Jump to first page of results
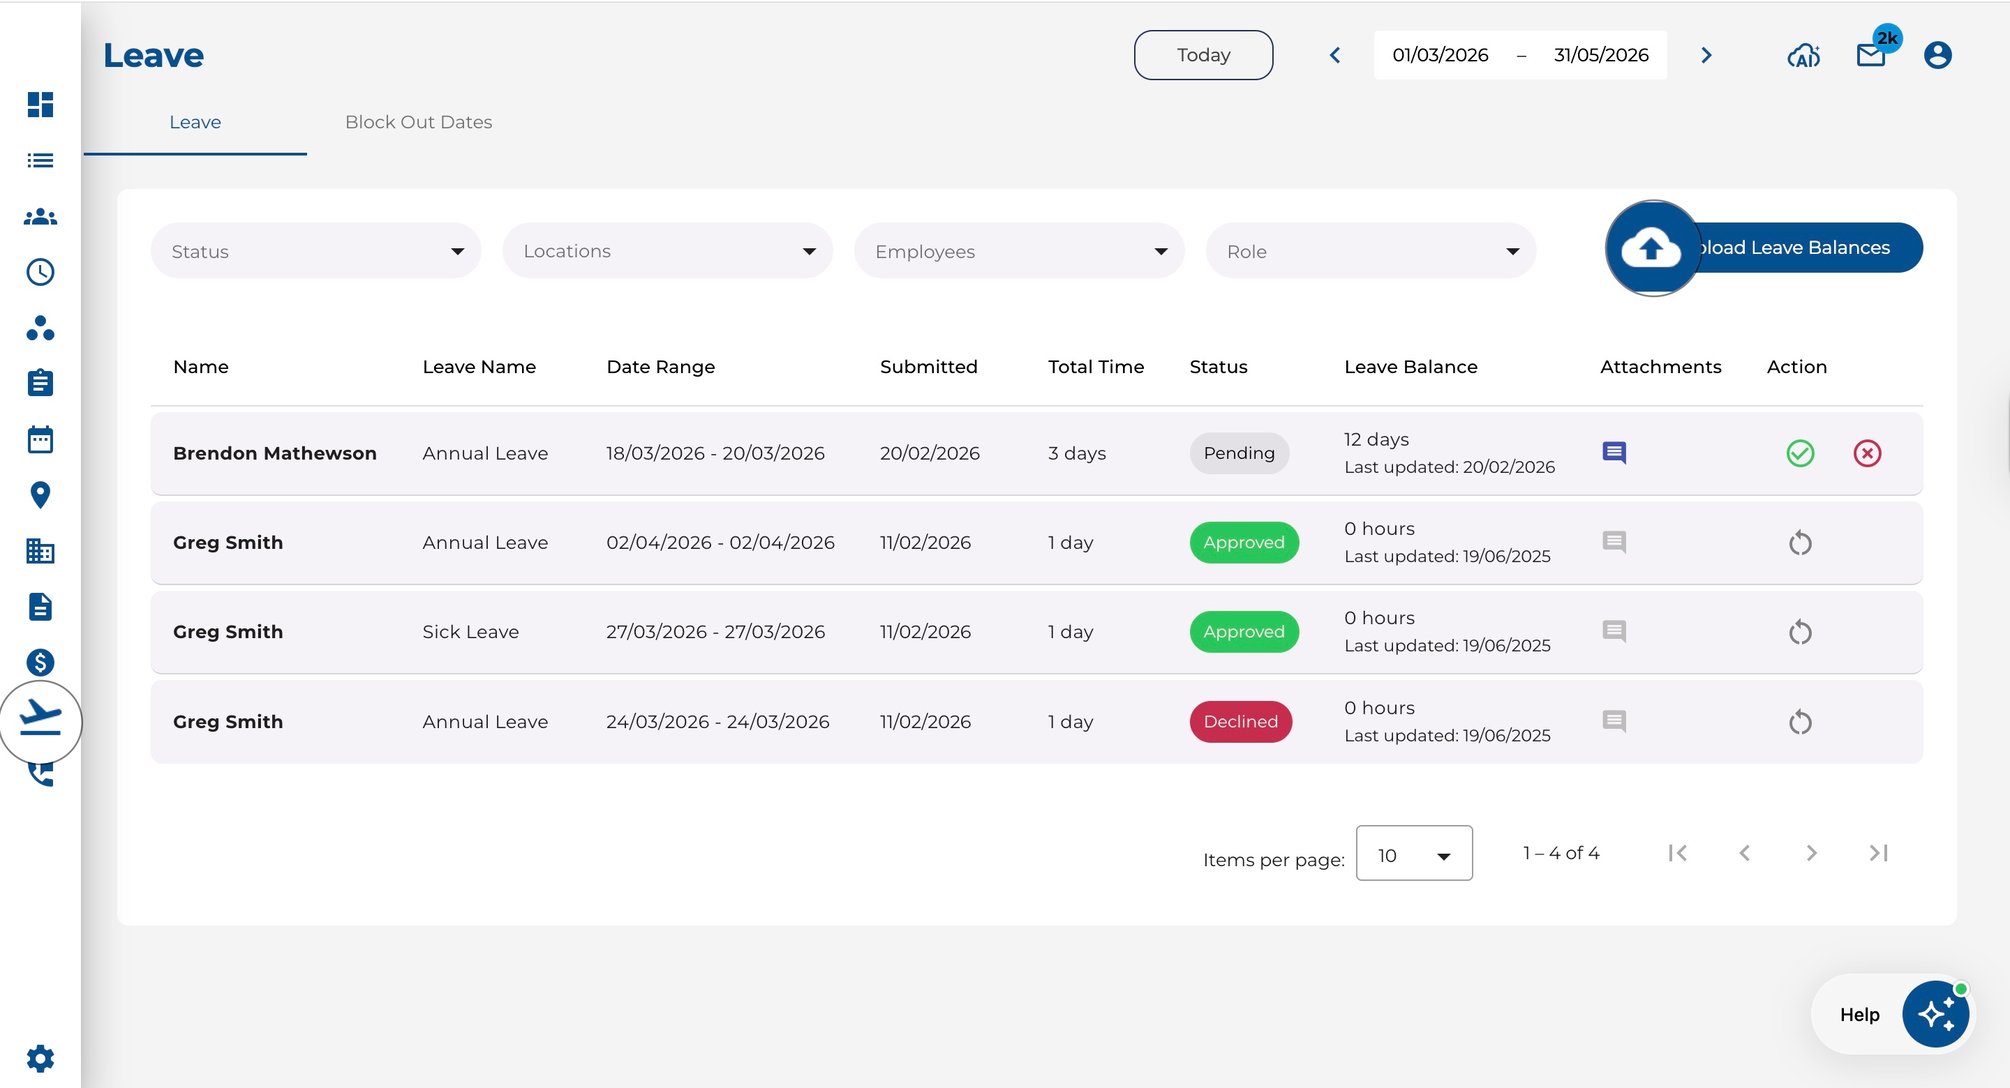 pyautogui.click(x=1678, y=853)
